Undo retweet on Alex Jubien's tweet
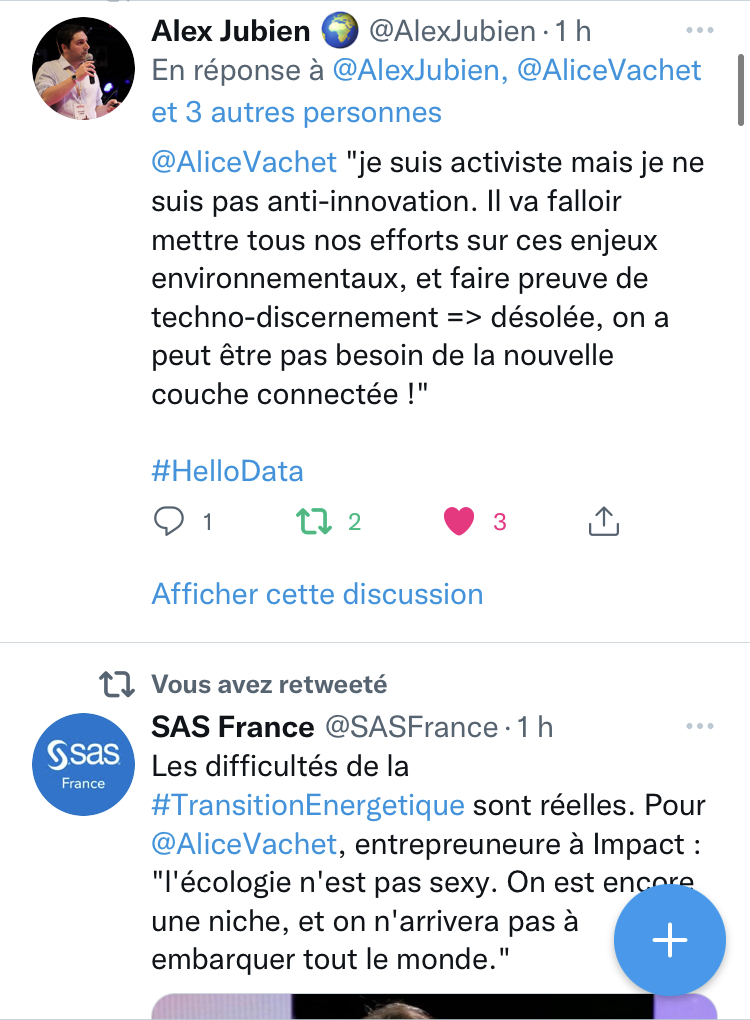Screen dimensions: 750x1020 point(315,521)
